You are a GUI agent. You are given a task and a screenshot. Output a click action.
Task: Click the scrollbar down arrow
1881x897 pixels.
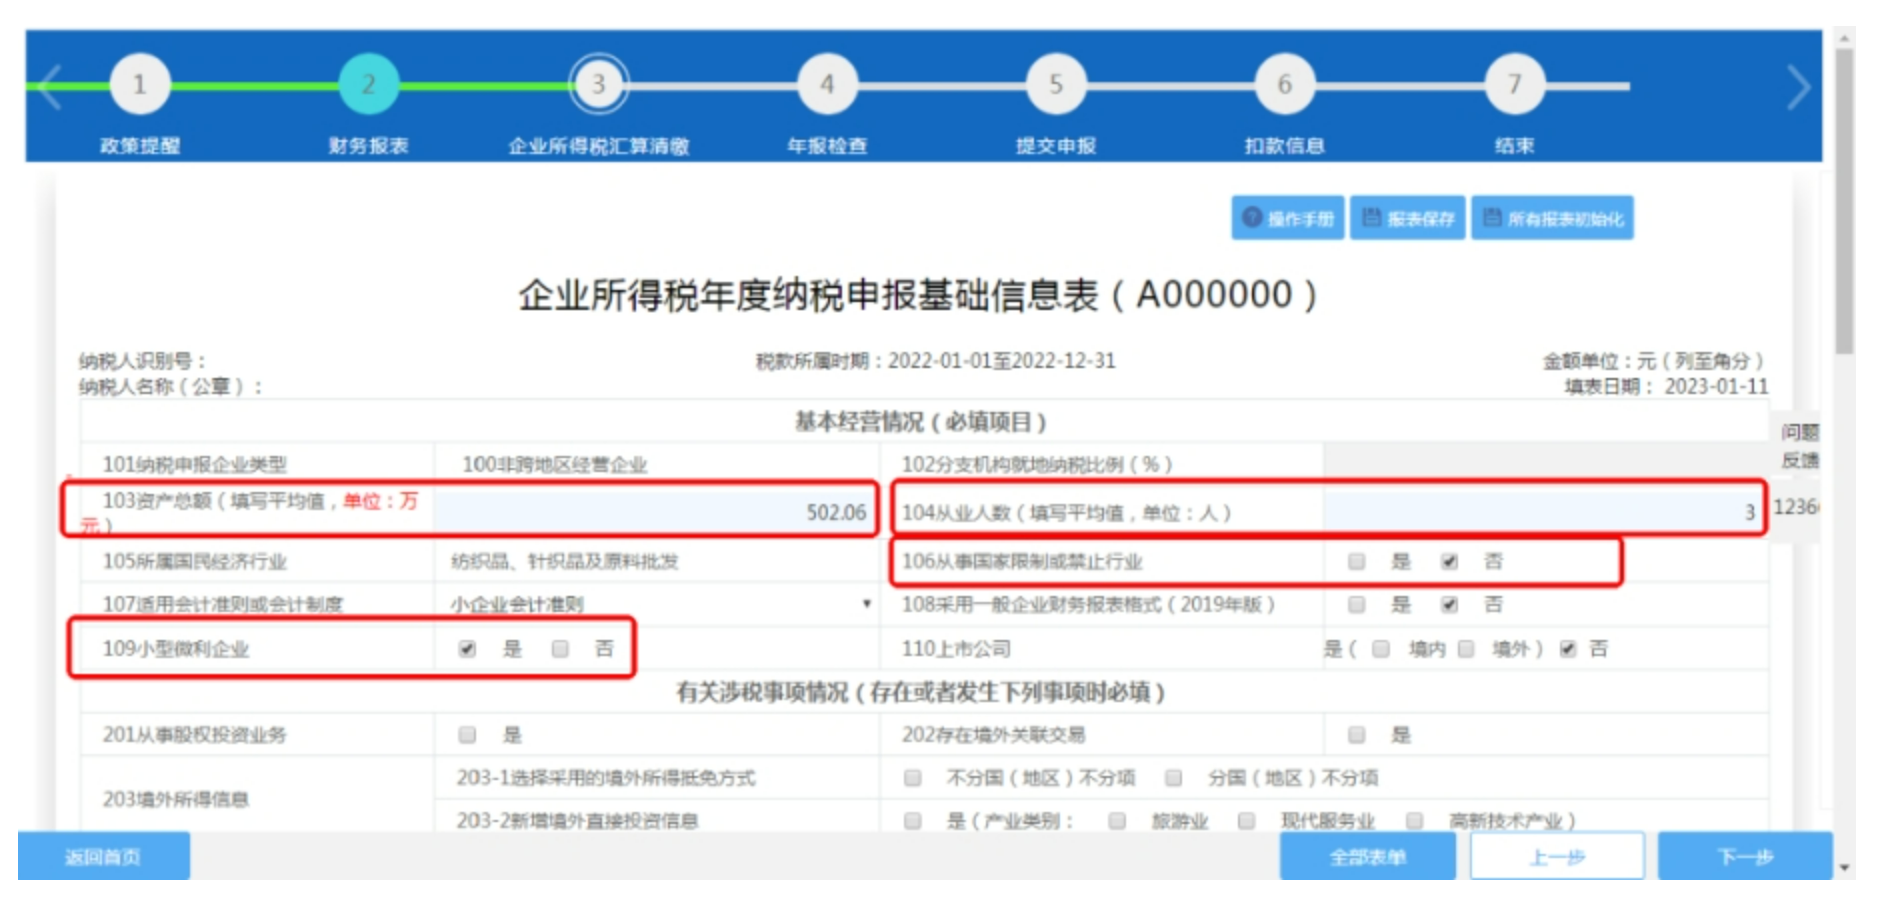[1845, 868]
